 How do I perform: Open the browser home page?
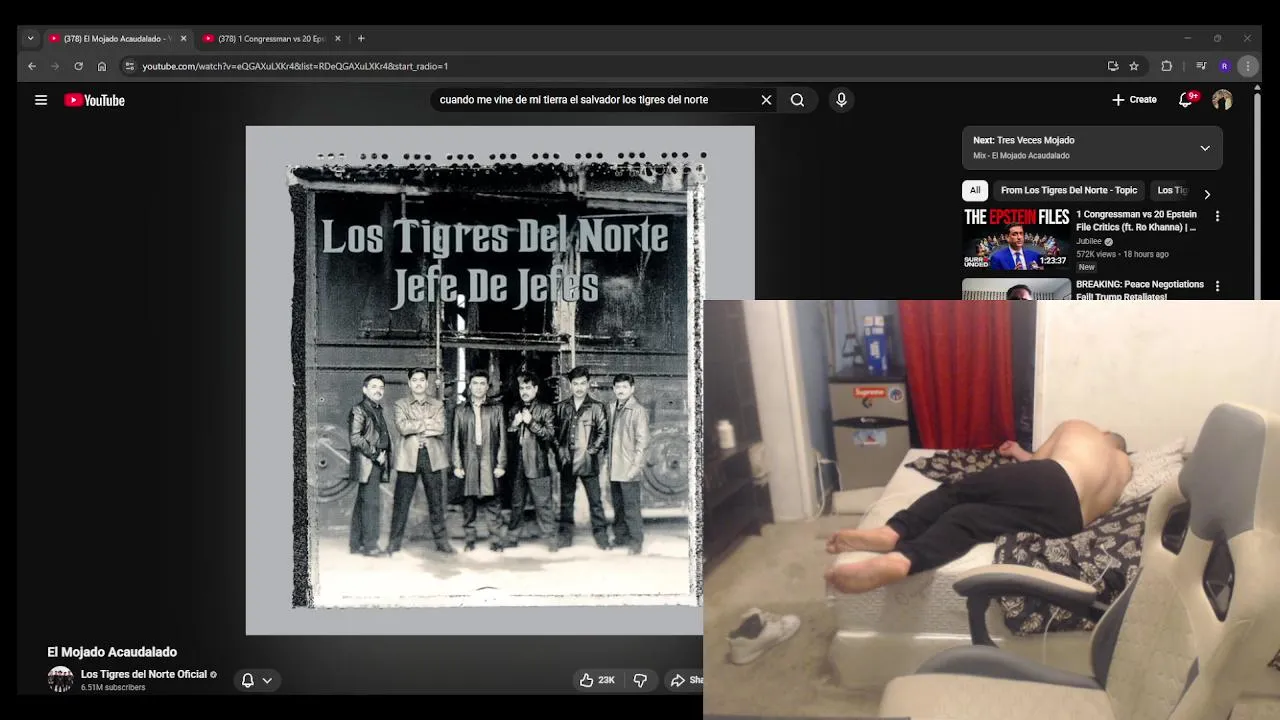click(x=101, y=66)
